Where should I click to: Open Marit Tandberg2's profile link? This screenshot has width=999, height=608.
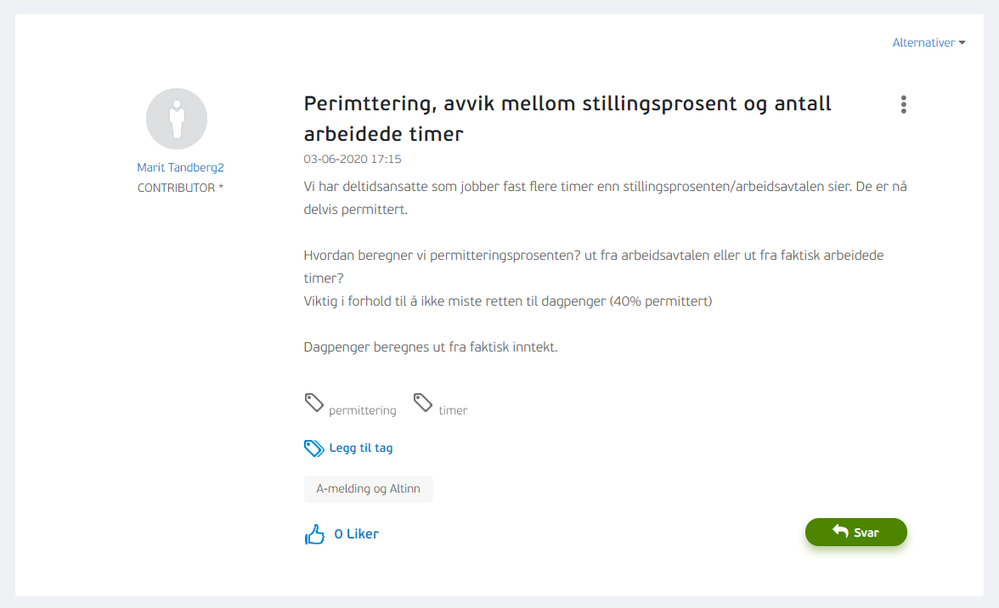coord(180,167)
